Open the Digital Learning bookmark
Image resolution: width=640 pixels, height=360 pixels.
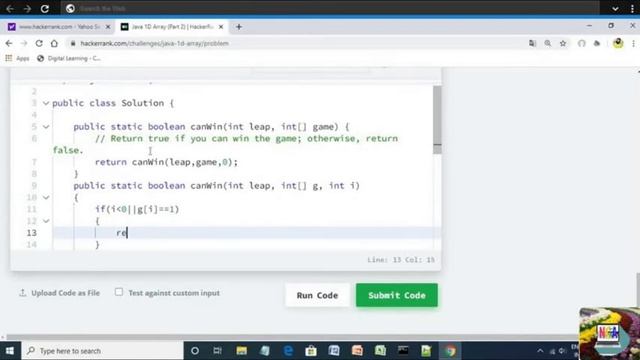pos(69,58)
